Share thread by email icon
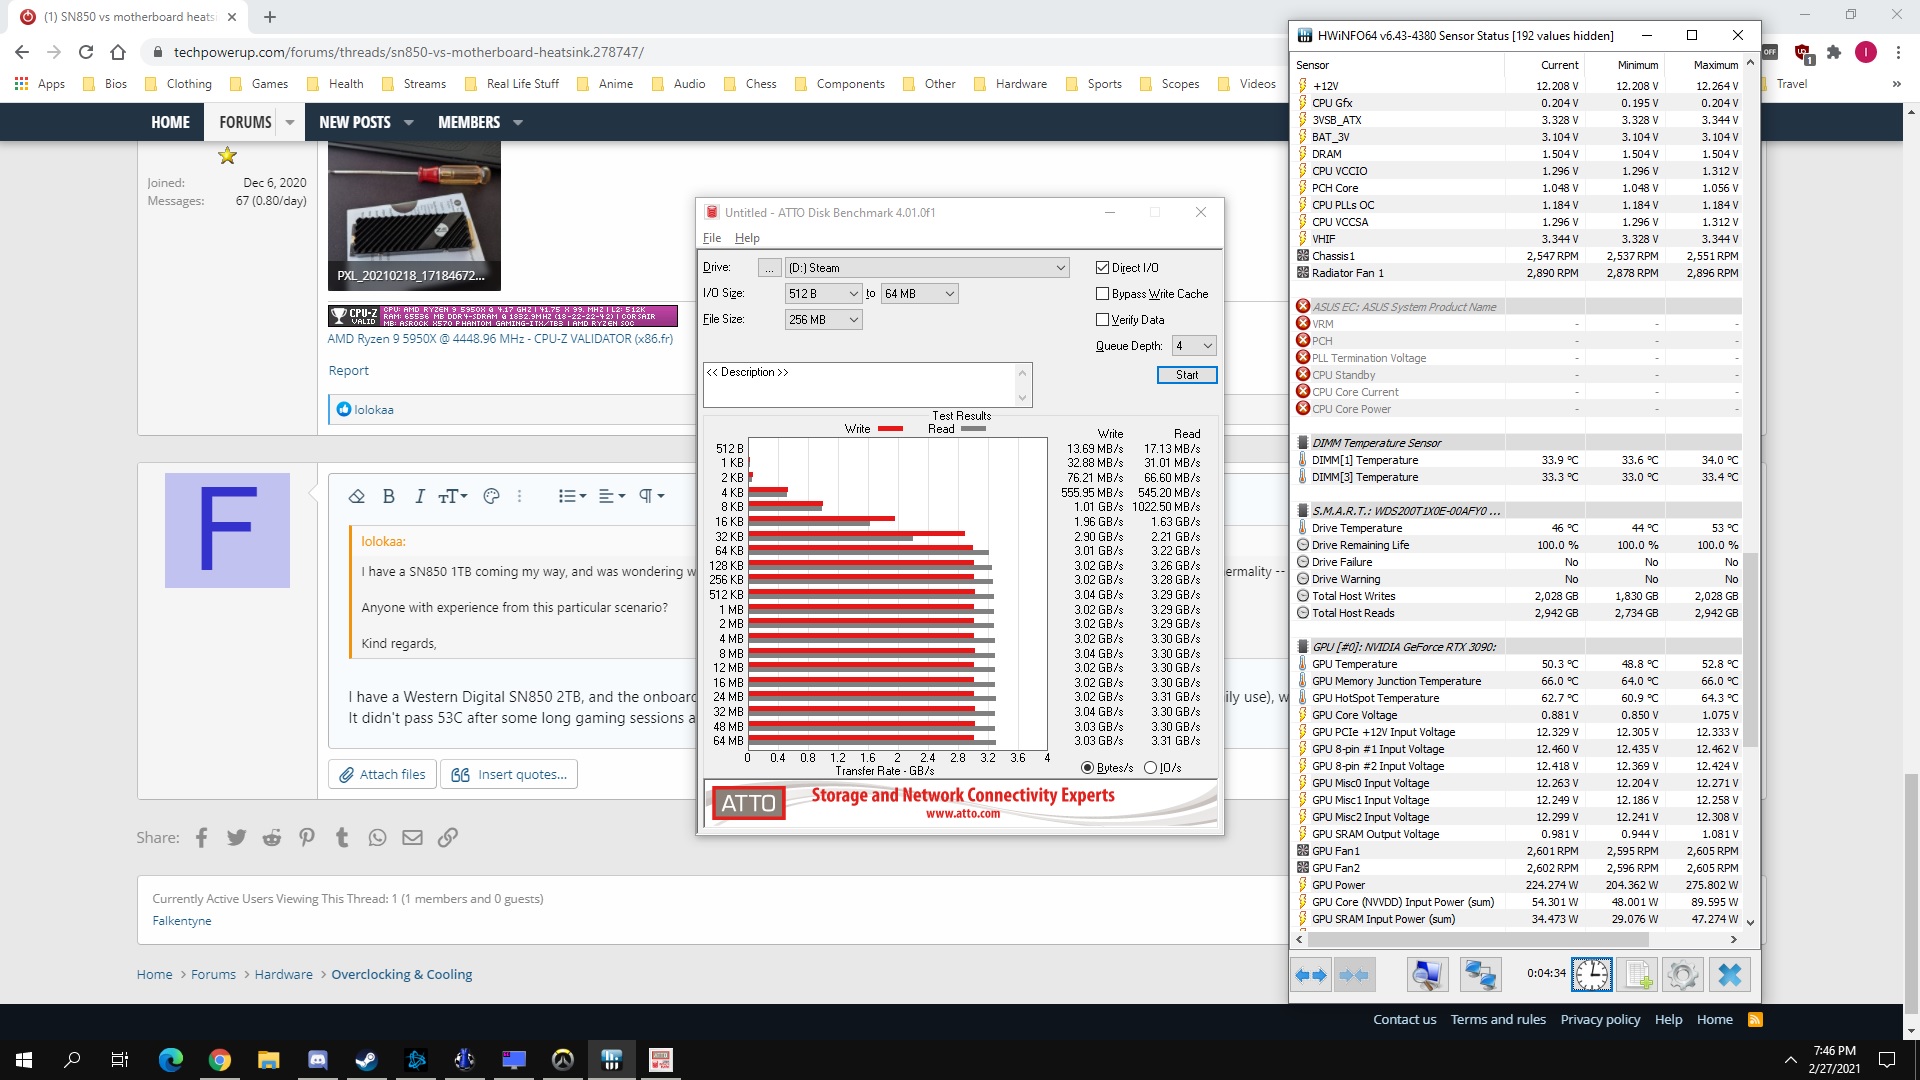The image size is (1920, 1080). coord(412,838)
